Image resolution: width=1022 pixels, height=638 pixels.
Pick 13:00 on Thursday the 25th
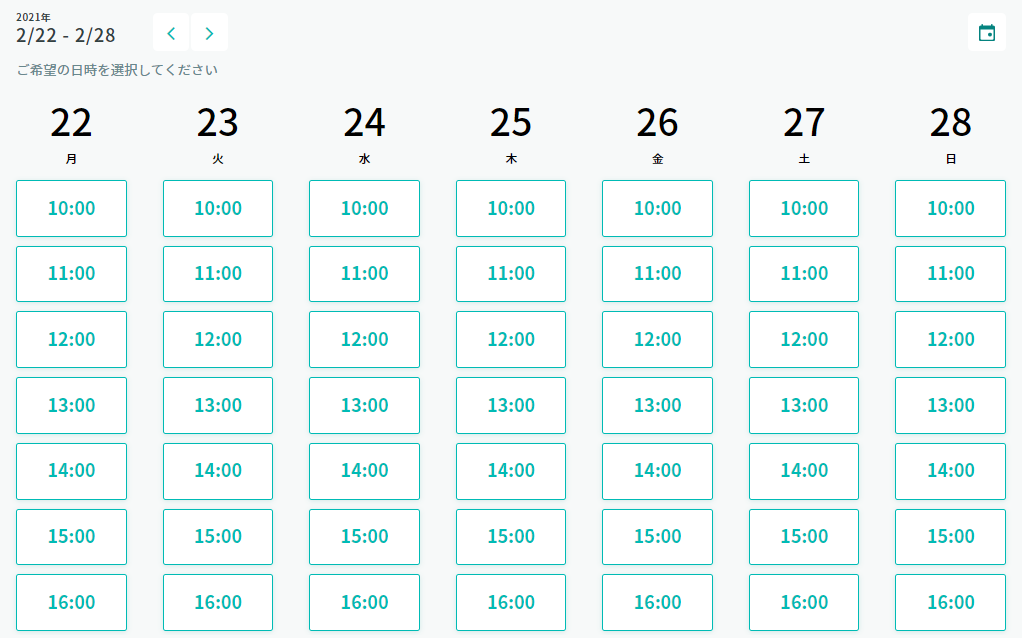point(511,405)
